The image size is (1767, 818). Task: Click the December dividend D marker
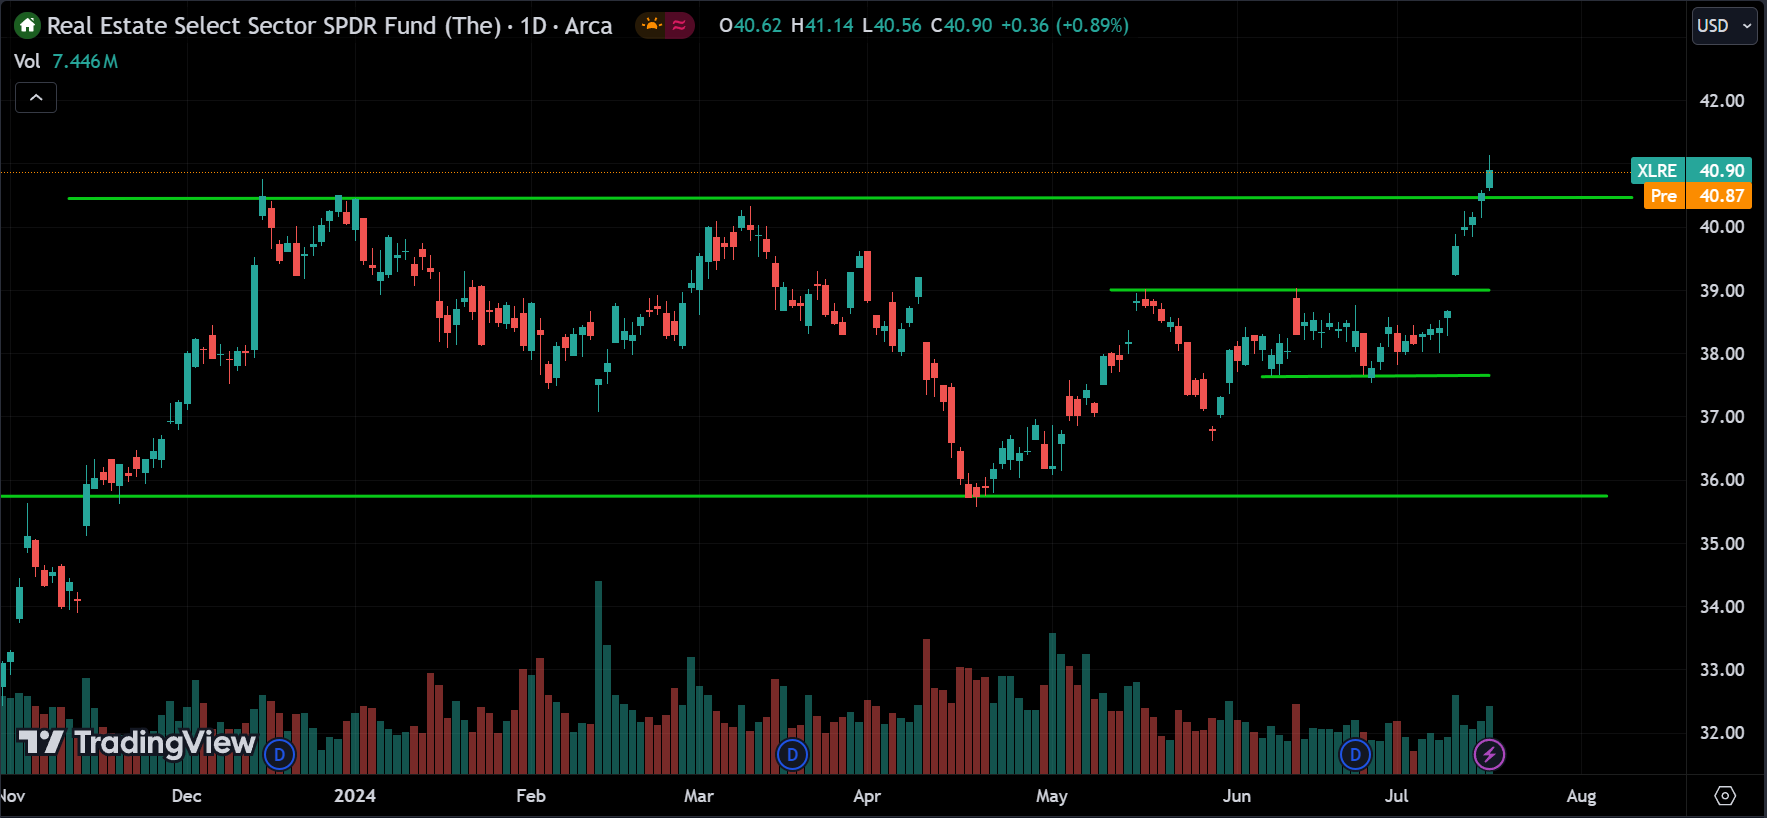pos(280,754)
